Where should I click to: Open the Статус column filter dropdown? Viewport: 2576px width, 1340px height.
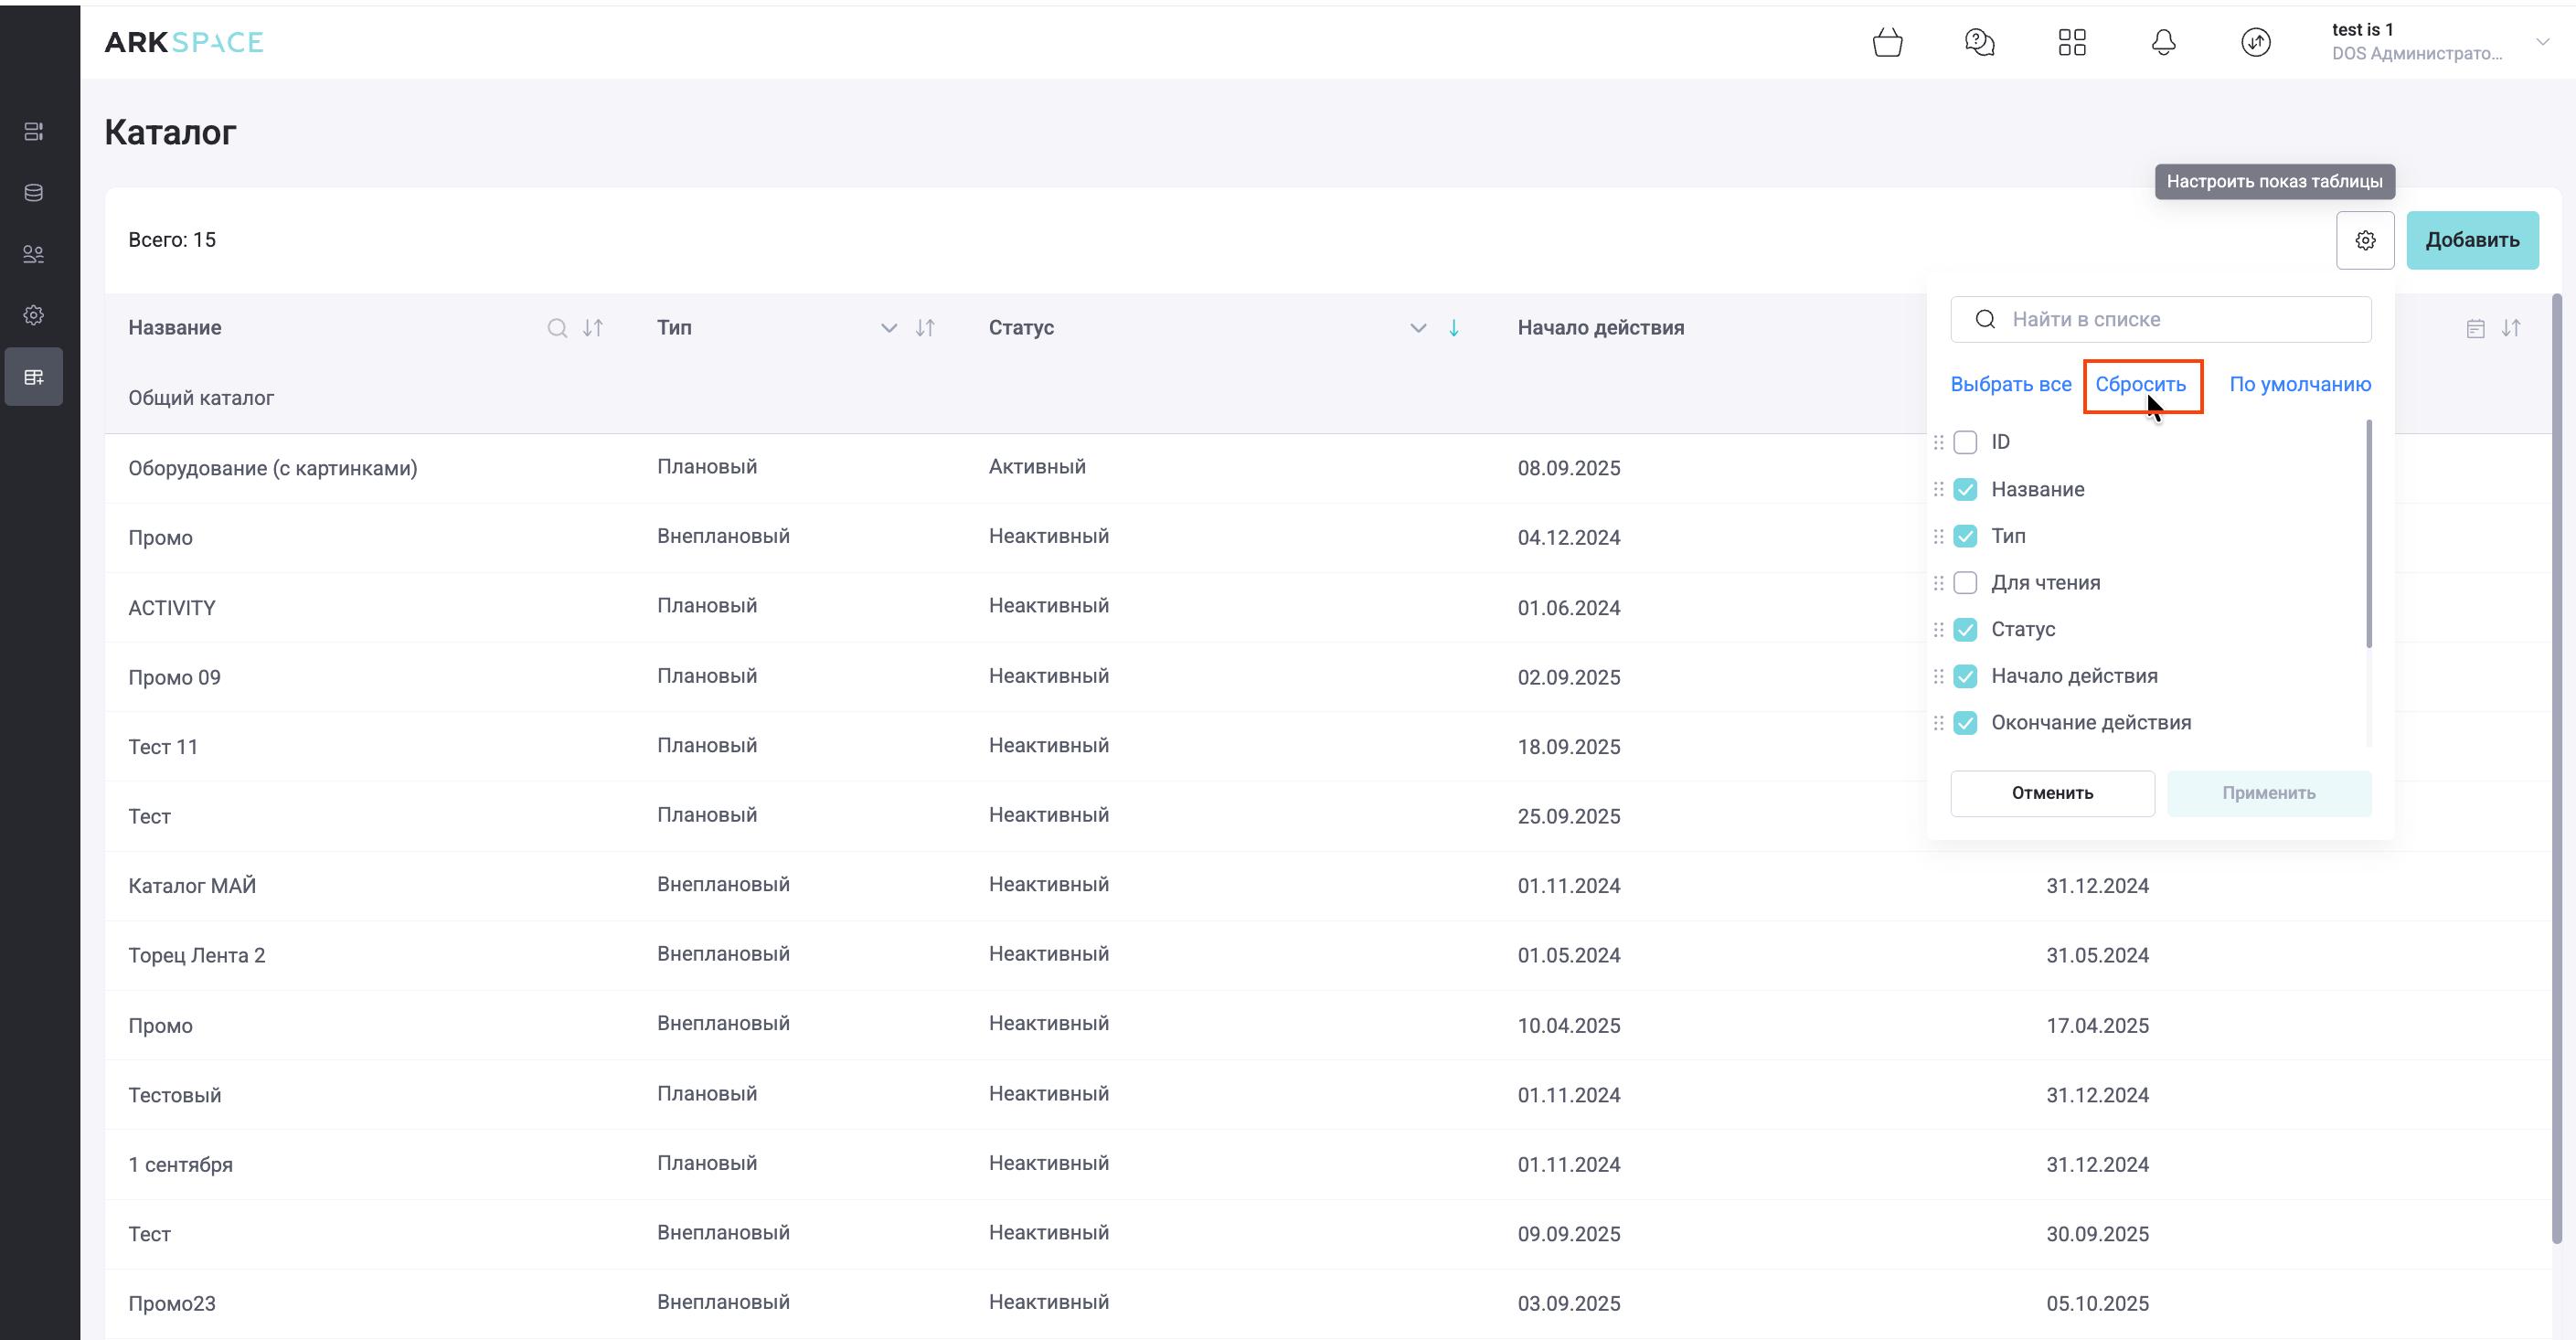pos(1417,328)
